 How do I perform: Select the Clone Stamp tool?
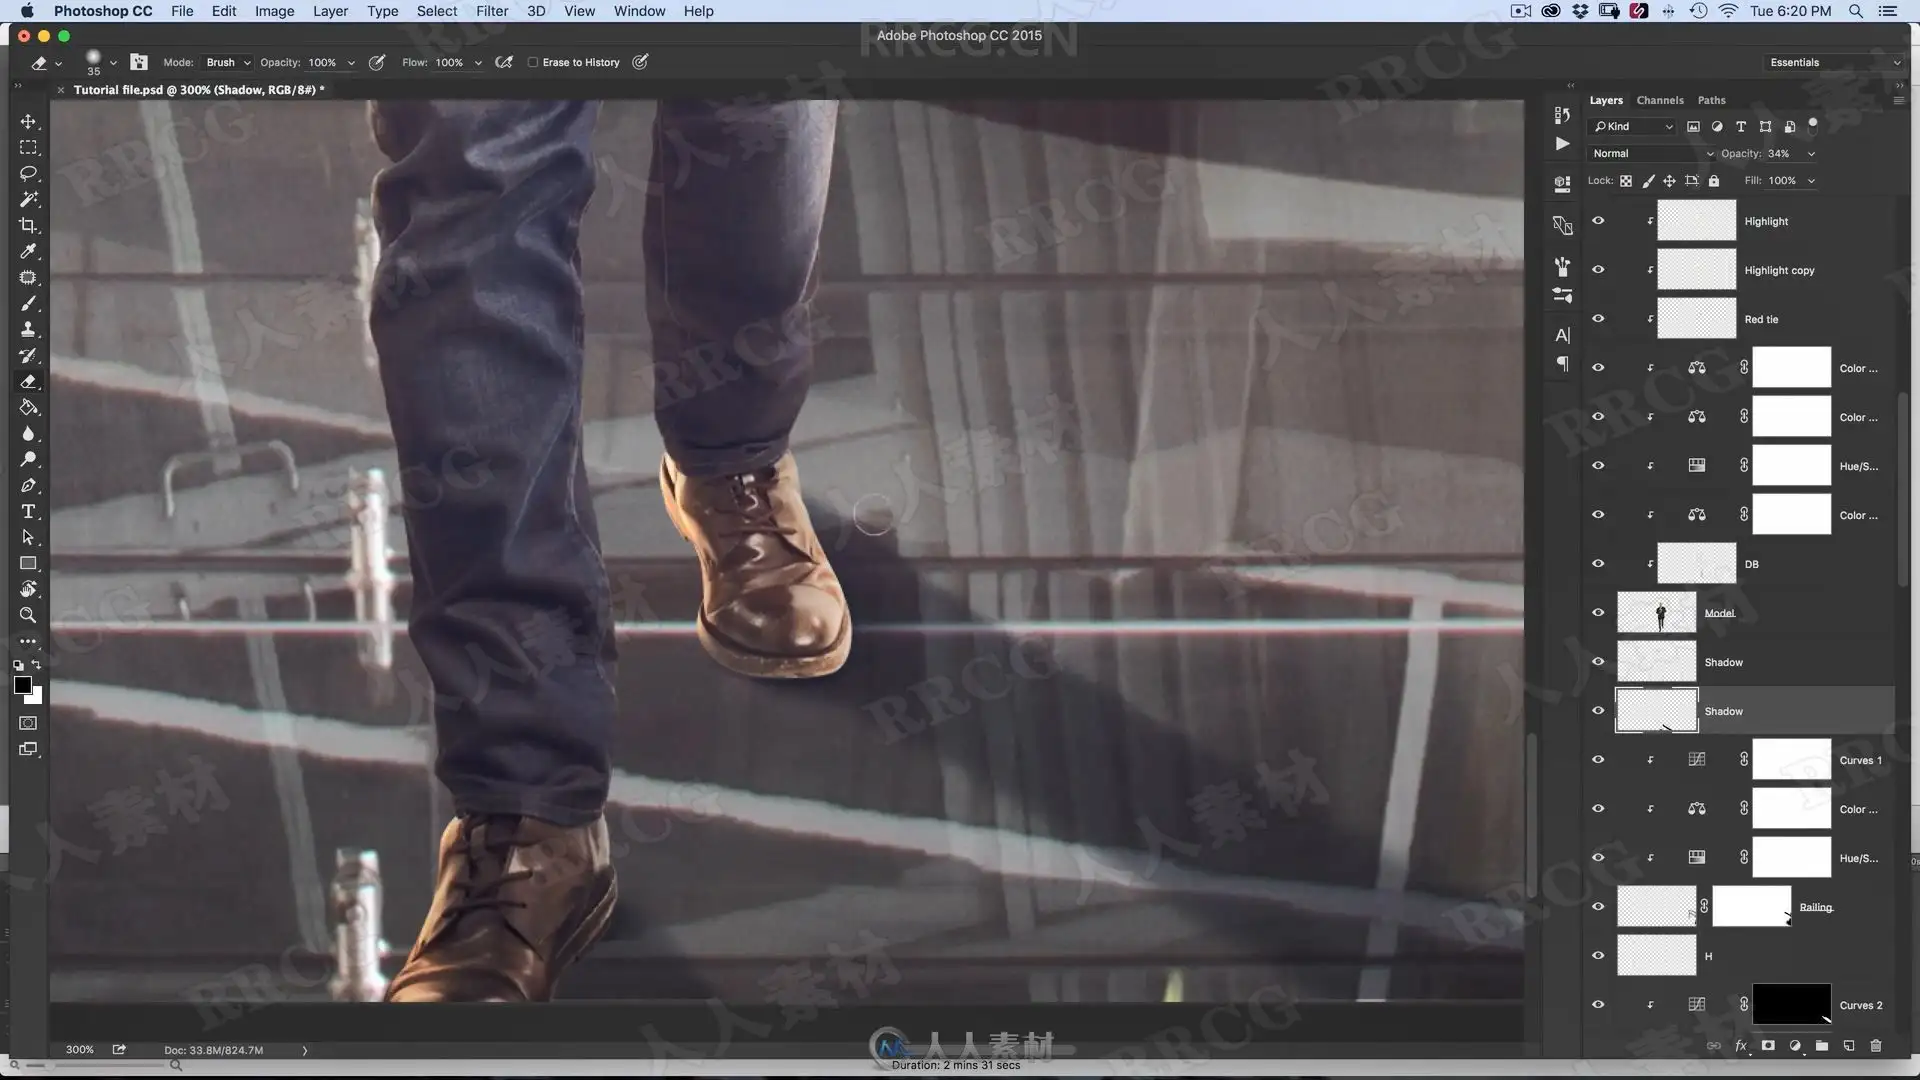(x=28, y=329)
